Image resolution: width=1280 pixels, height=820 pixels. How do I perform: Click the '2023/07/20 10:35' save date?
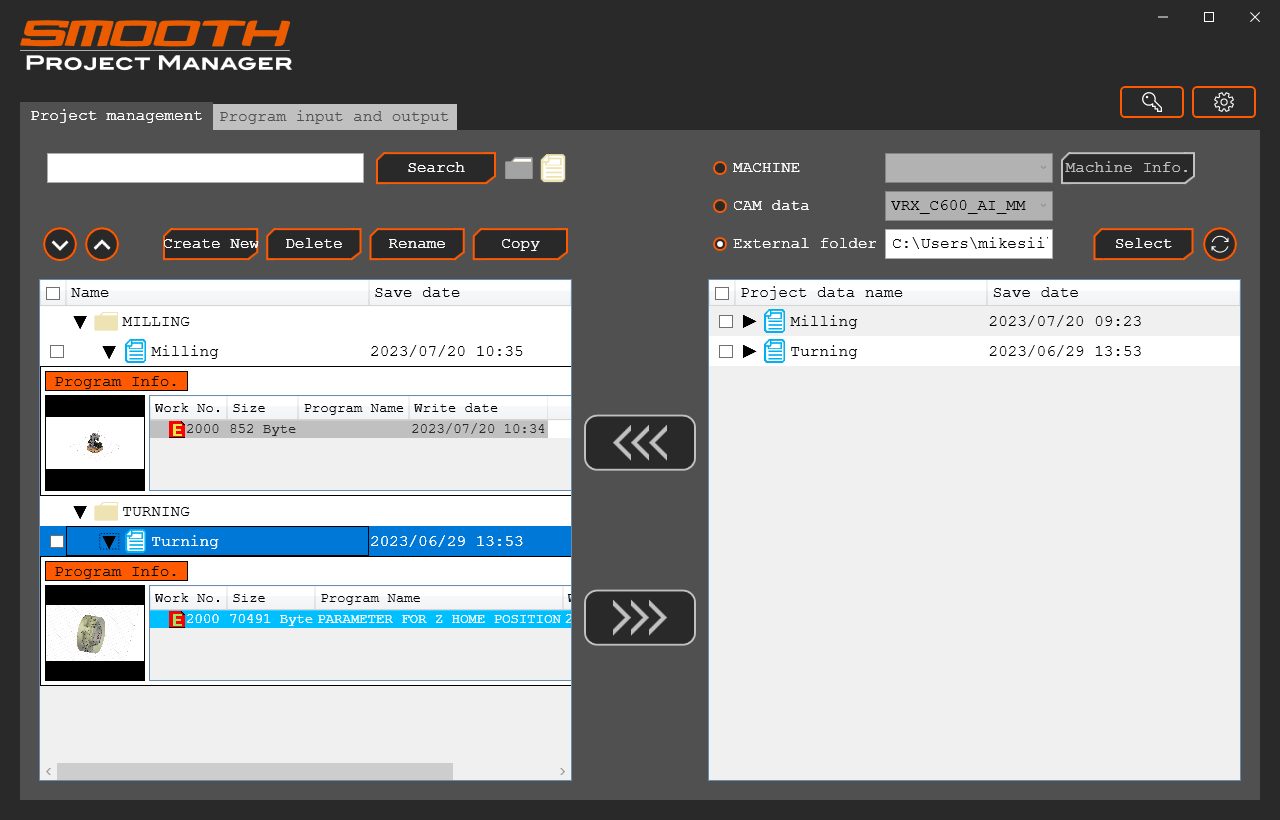point(447,352)
